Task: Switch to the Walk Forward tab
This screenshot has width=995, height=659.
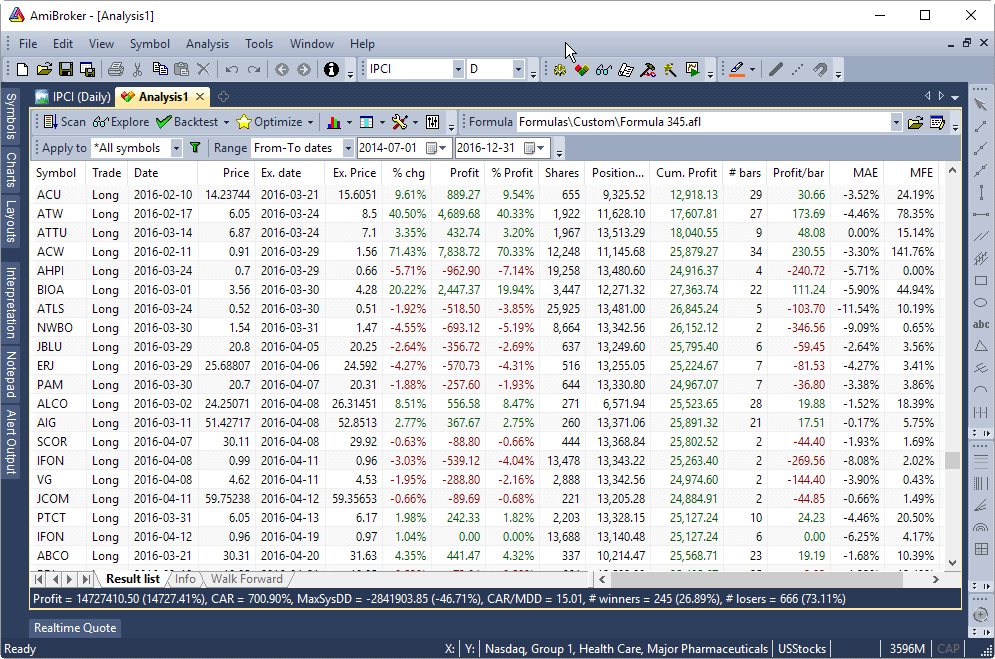Action: click(x=246, y=578)
